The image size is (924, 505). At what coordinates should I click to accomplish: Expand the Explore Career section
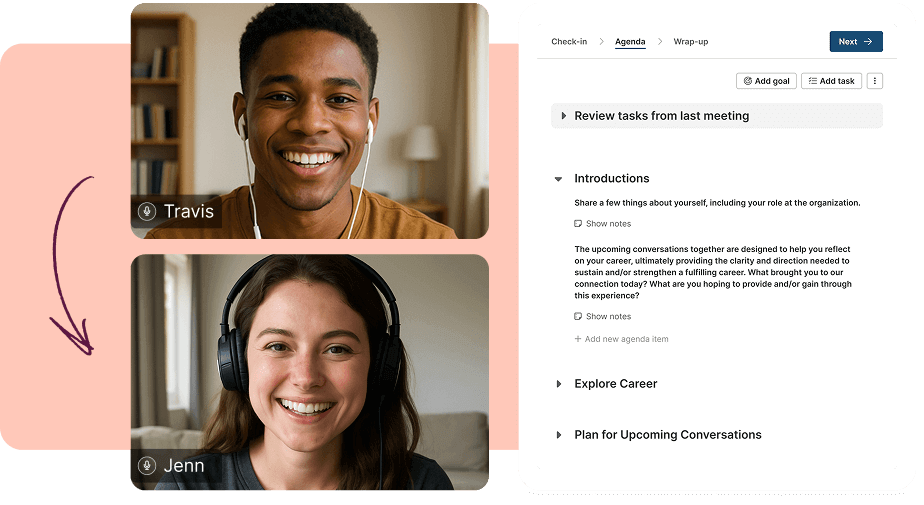point(558,384)
